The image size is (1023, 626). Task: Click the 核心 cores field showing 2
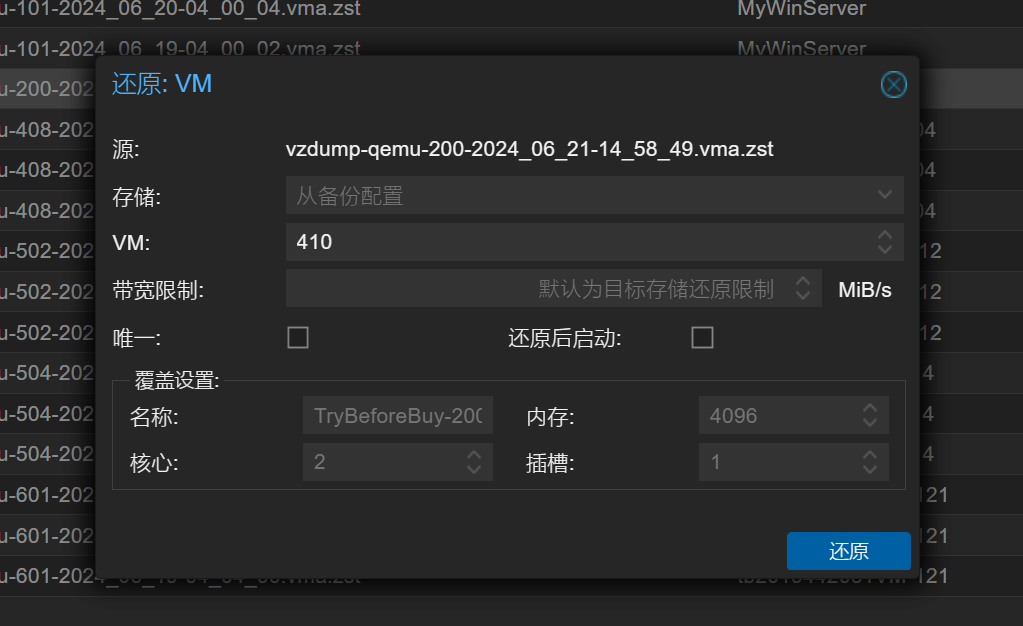(397, 462)
